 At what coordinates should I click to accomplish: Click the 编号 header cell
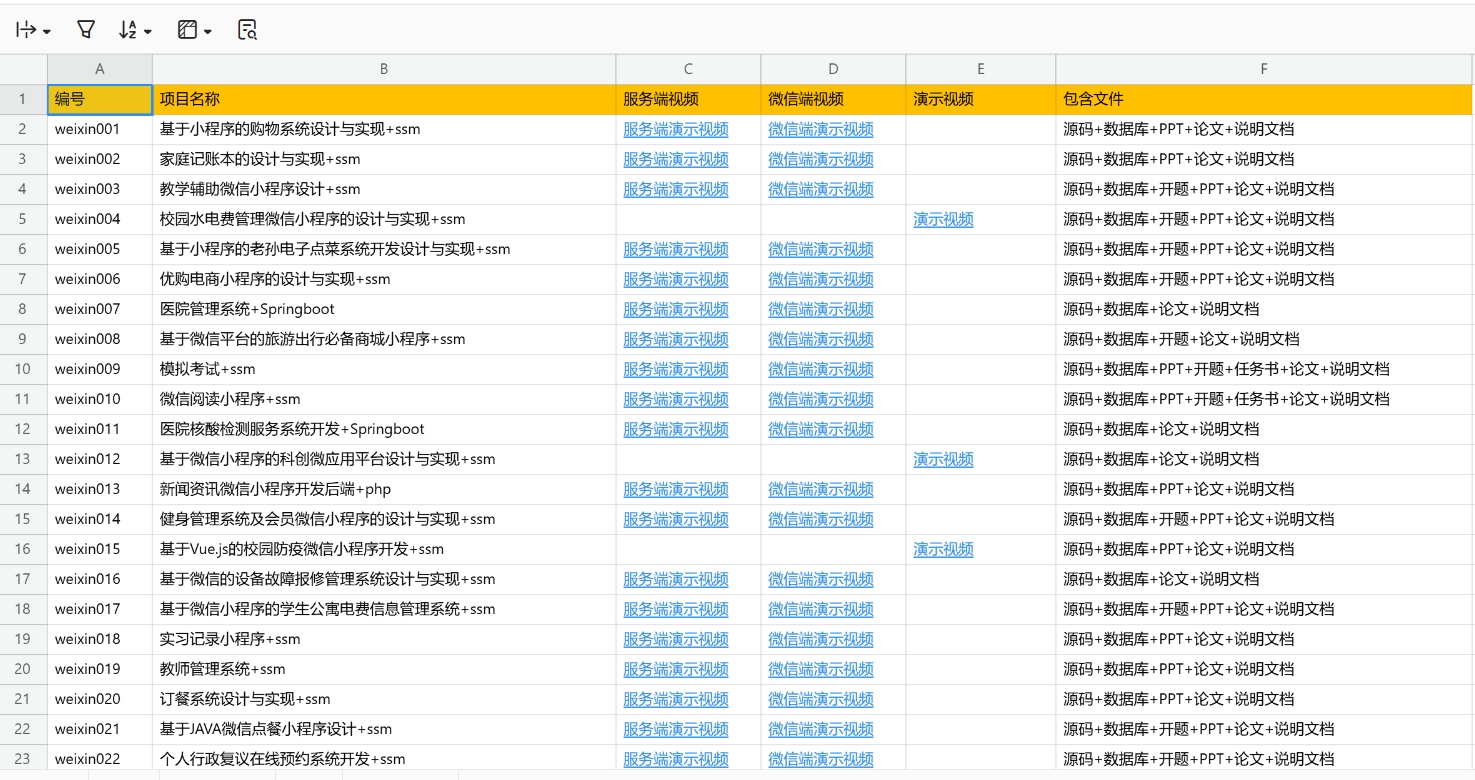(100, 99)
